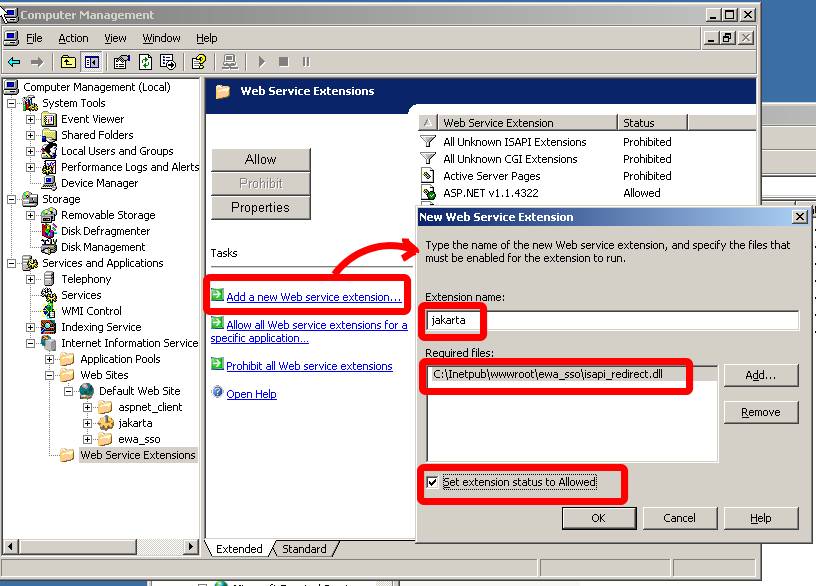Image resolution: width=816 pixels, height=586 pixels.
Task: Collapse the Default Web Site node
Action: (x=68, y=391)
